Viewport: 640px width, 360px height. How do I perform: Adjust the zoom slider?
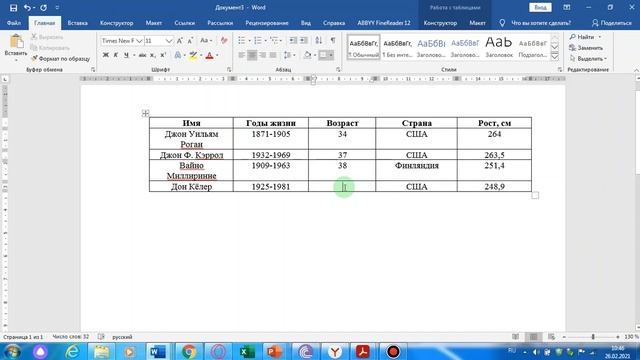click(593, 337)
